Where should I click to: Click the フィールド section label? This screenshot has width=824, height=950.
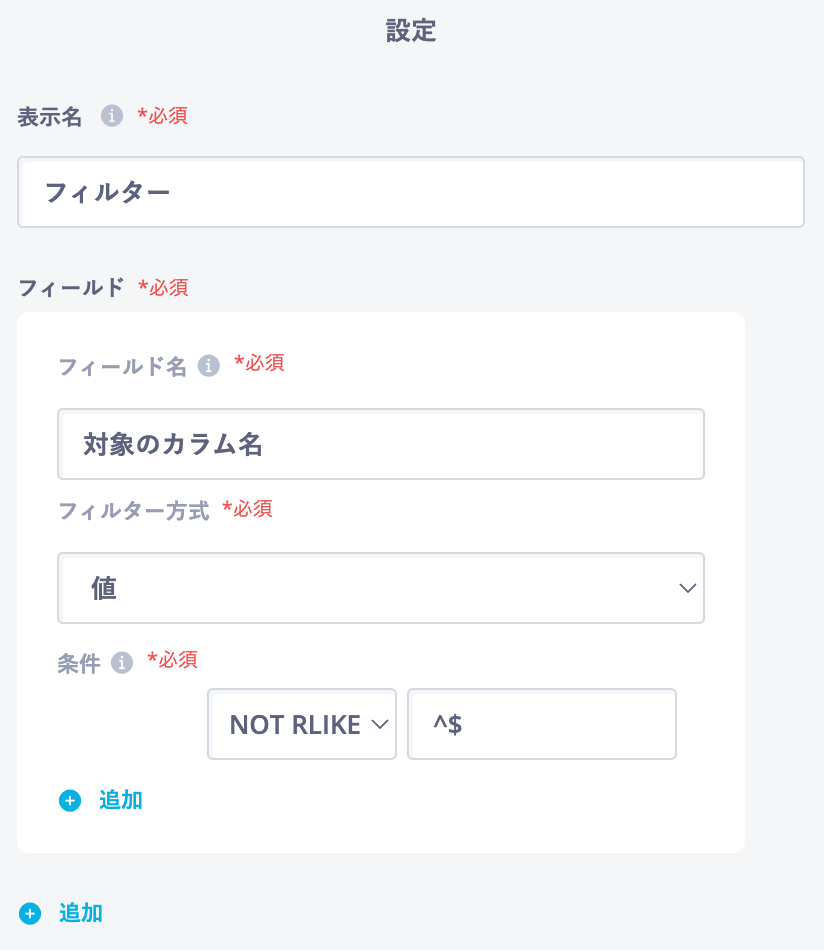pyautogui.click(x=71, y=287)
